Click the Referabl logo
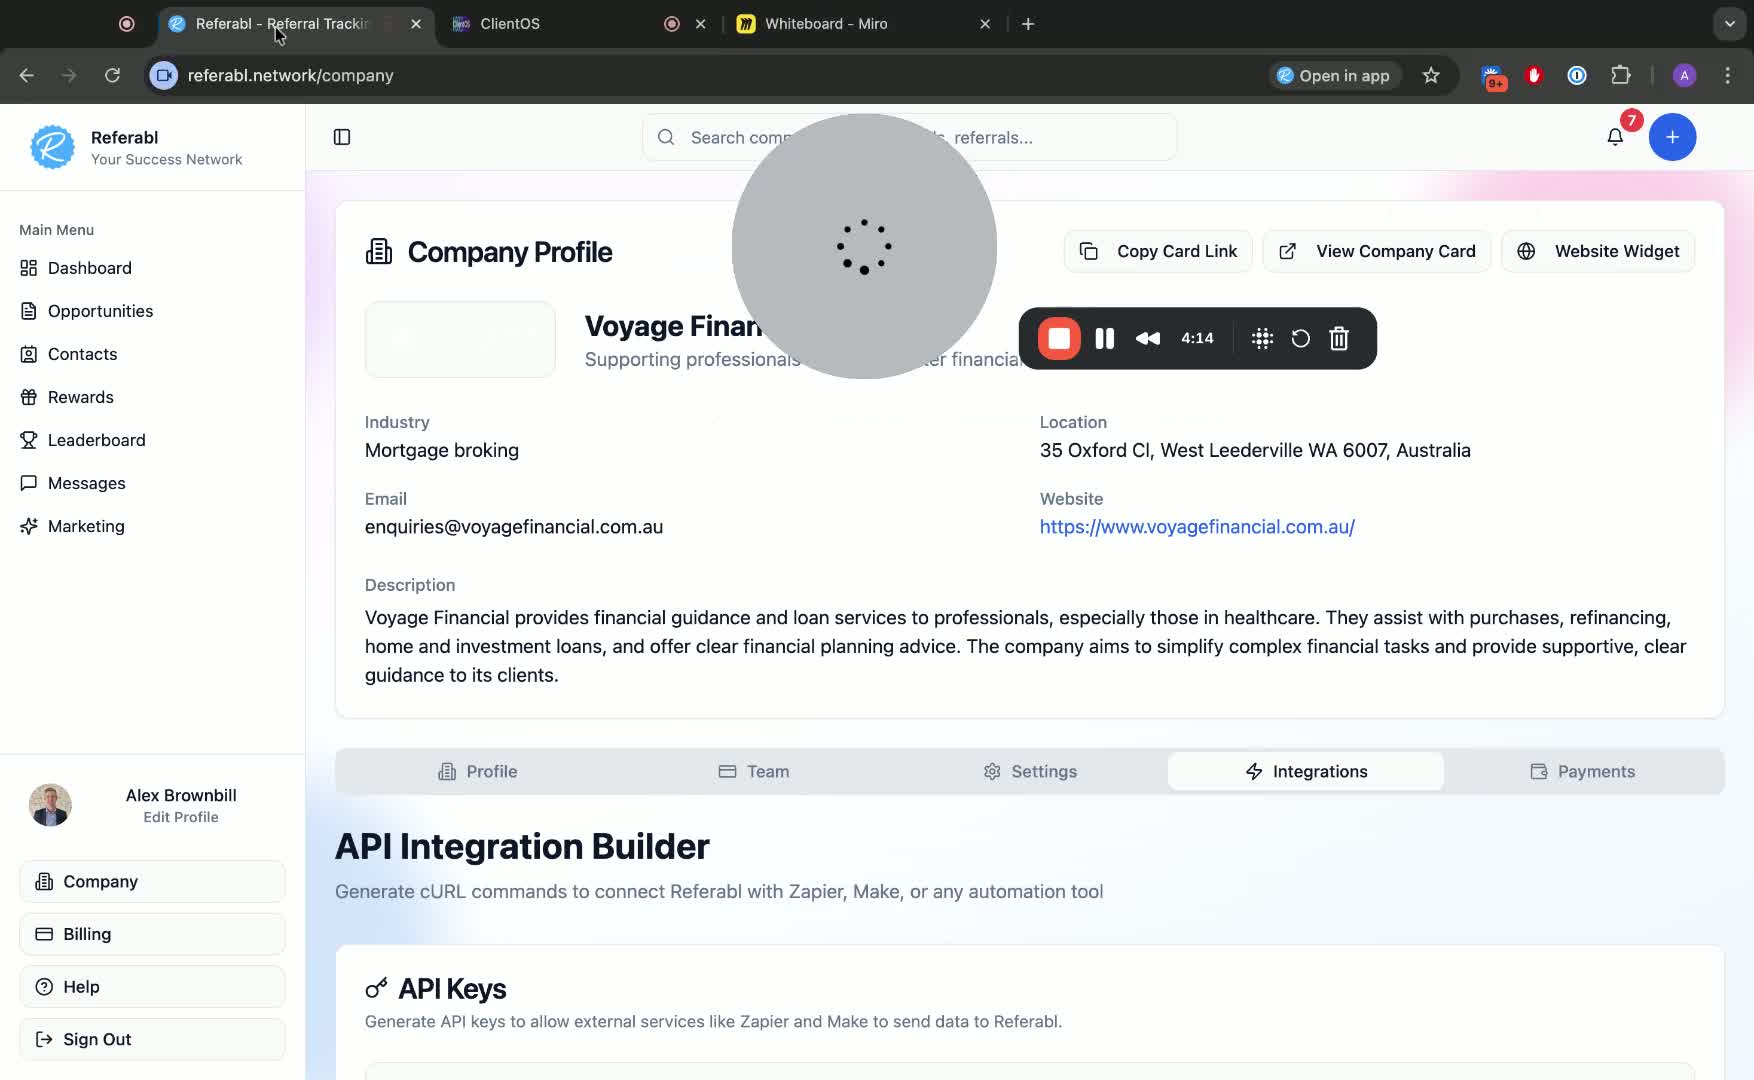Screen dimensions: 1754x1080 click(52, 147)
